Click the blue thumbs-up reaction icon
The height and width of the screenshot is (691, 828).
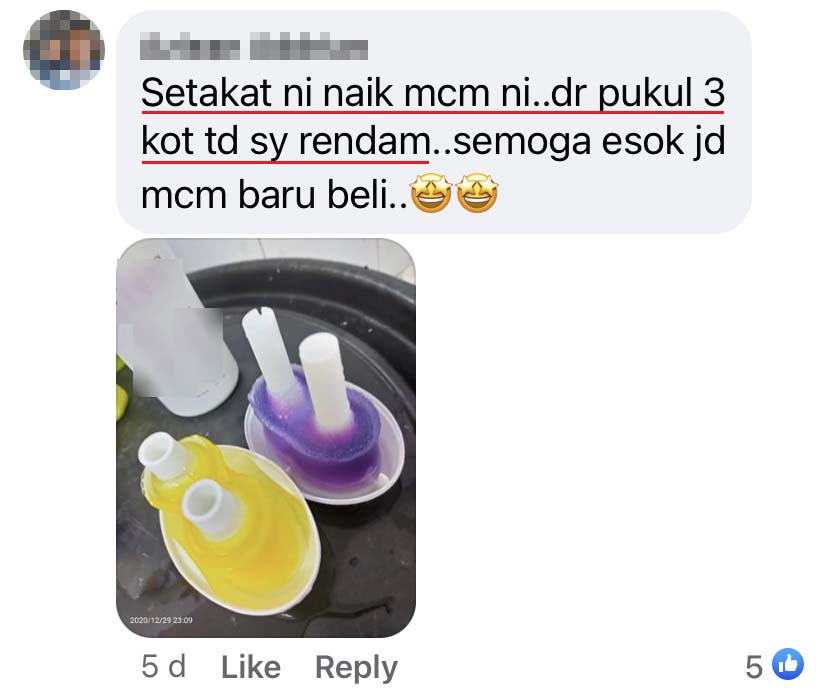click(x=787, y=665)
